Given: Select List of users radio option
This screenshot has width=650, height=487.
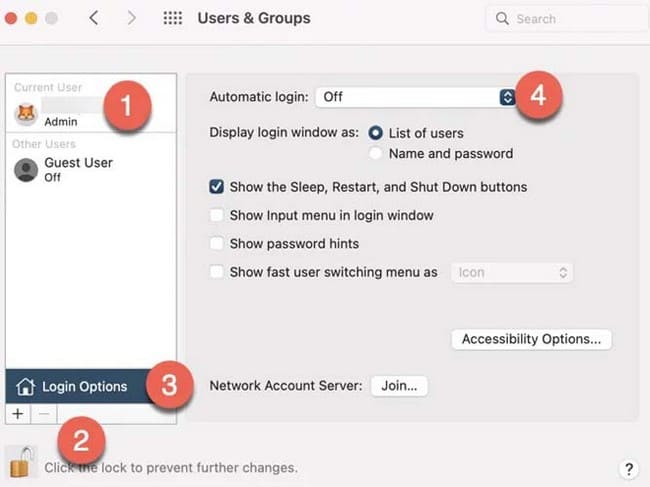Looking at the screenshot, I should pos(376,133).
